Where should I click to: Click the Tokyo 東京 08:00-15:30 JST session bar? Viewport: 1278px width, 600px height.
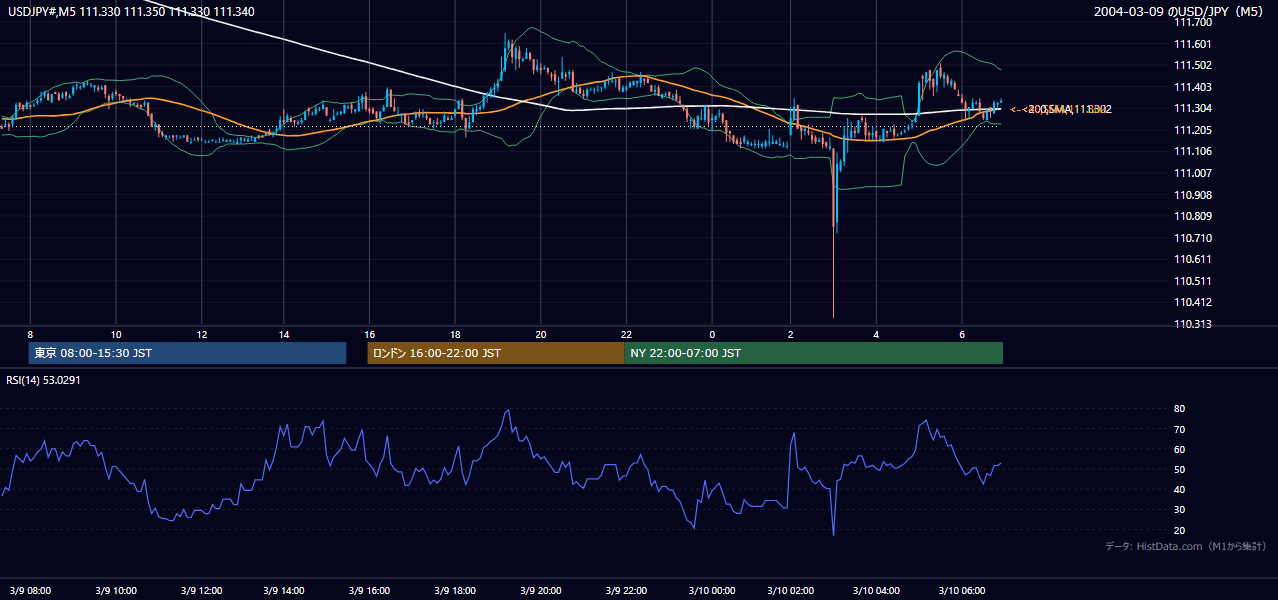click(x=187, y=353)
